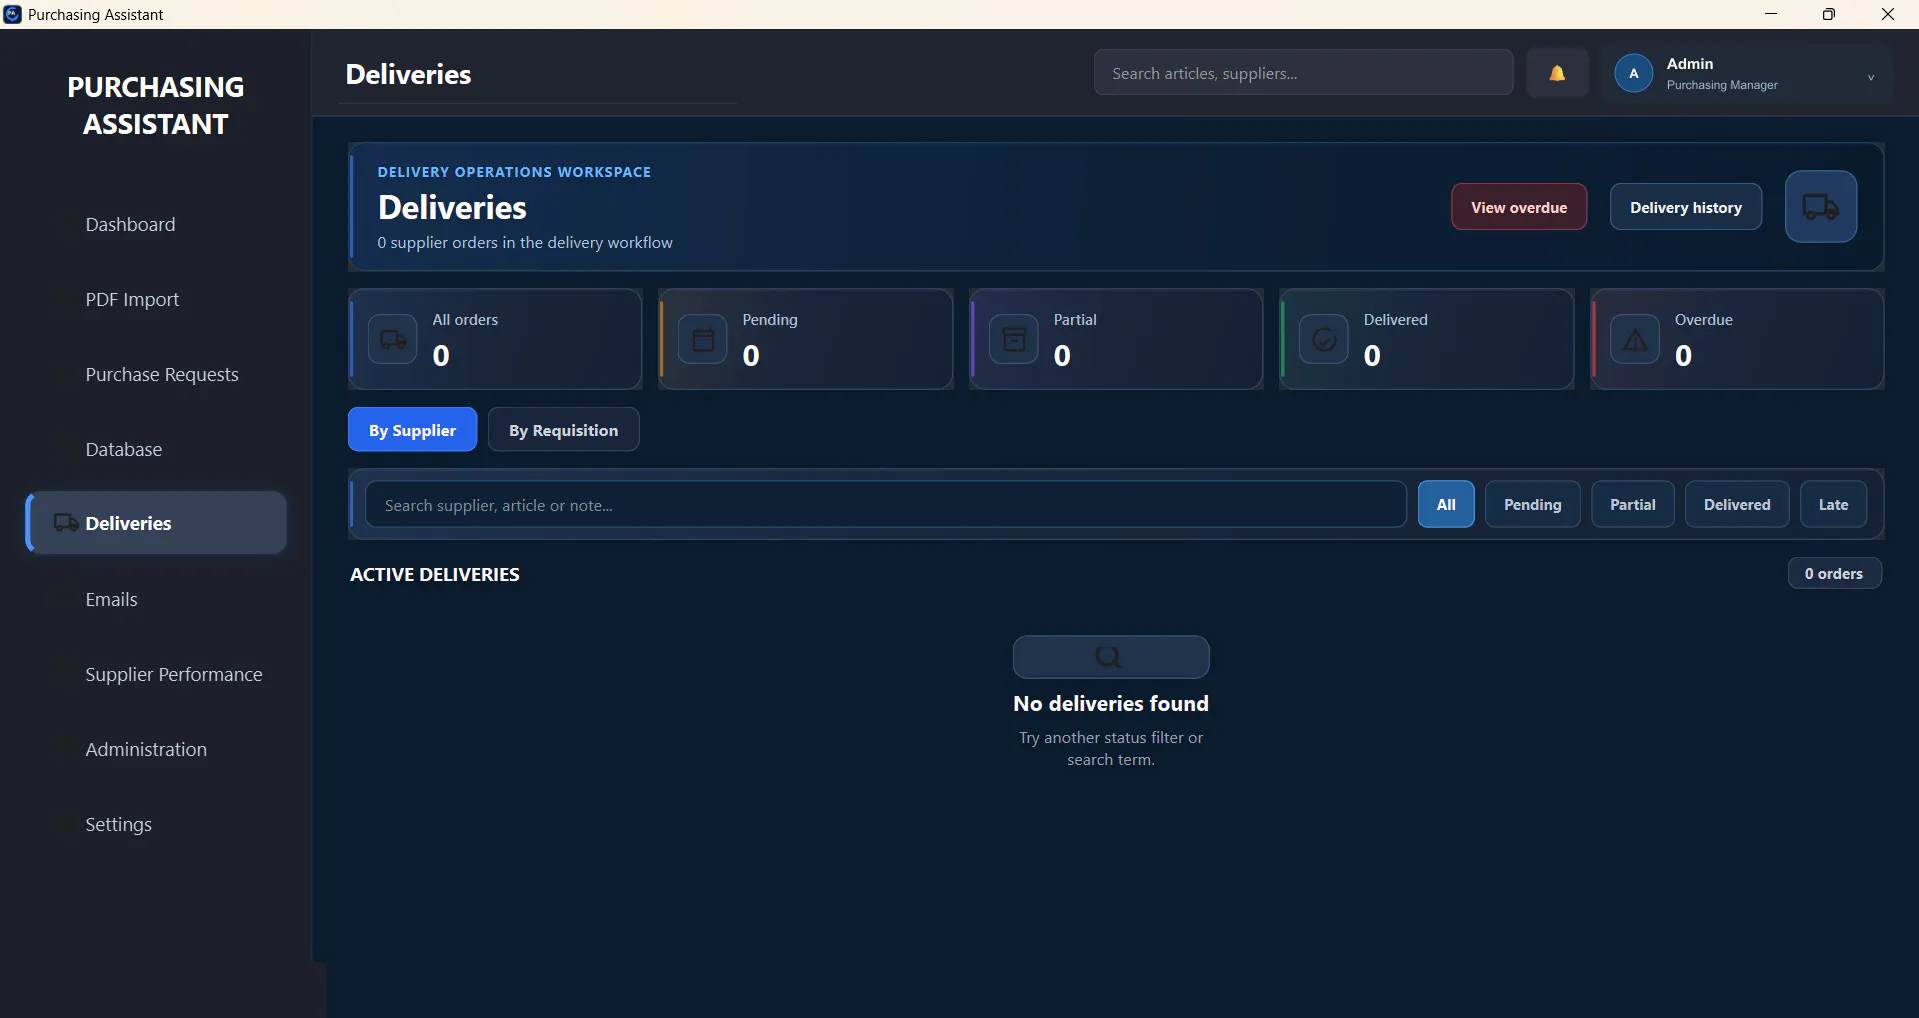Open Purchase Requests section
1919x1018 pixels.
[x=162, y=374]
